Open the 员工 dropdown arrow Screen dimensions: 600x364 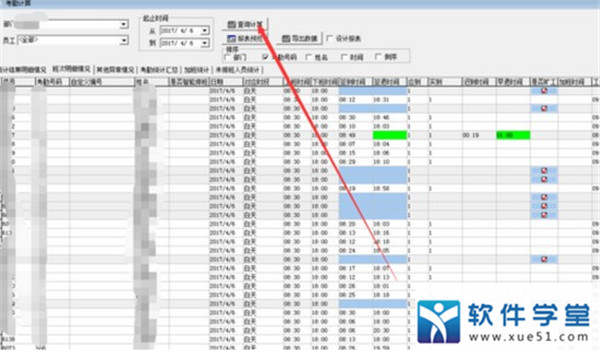tap(124, 40)
